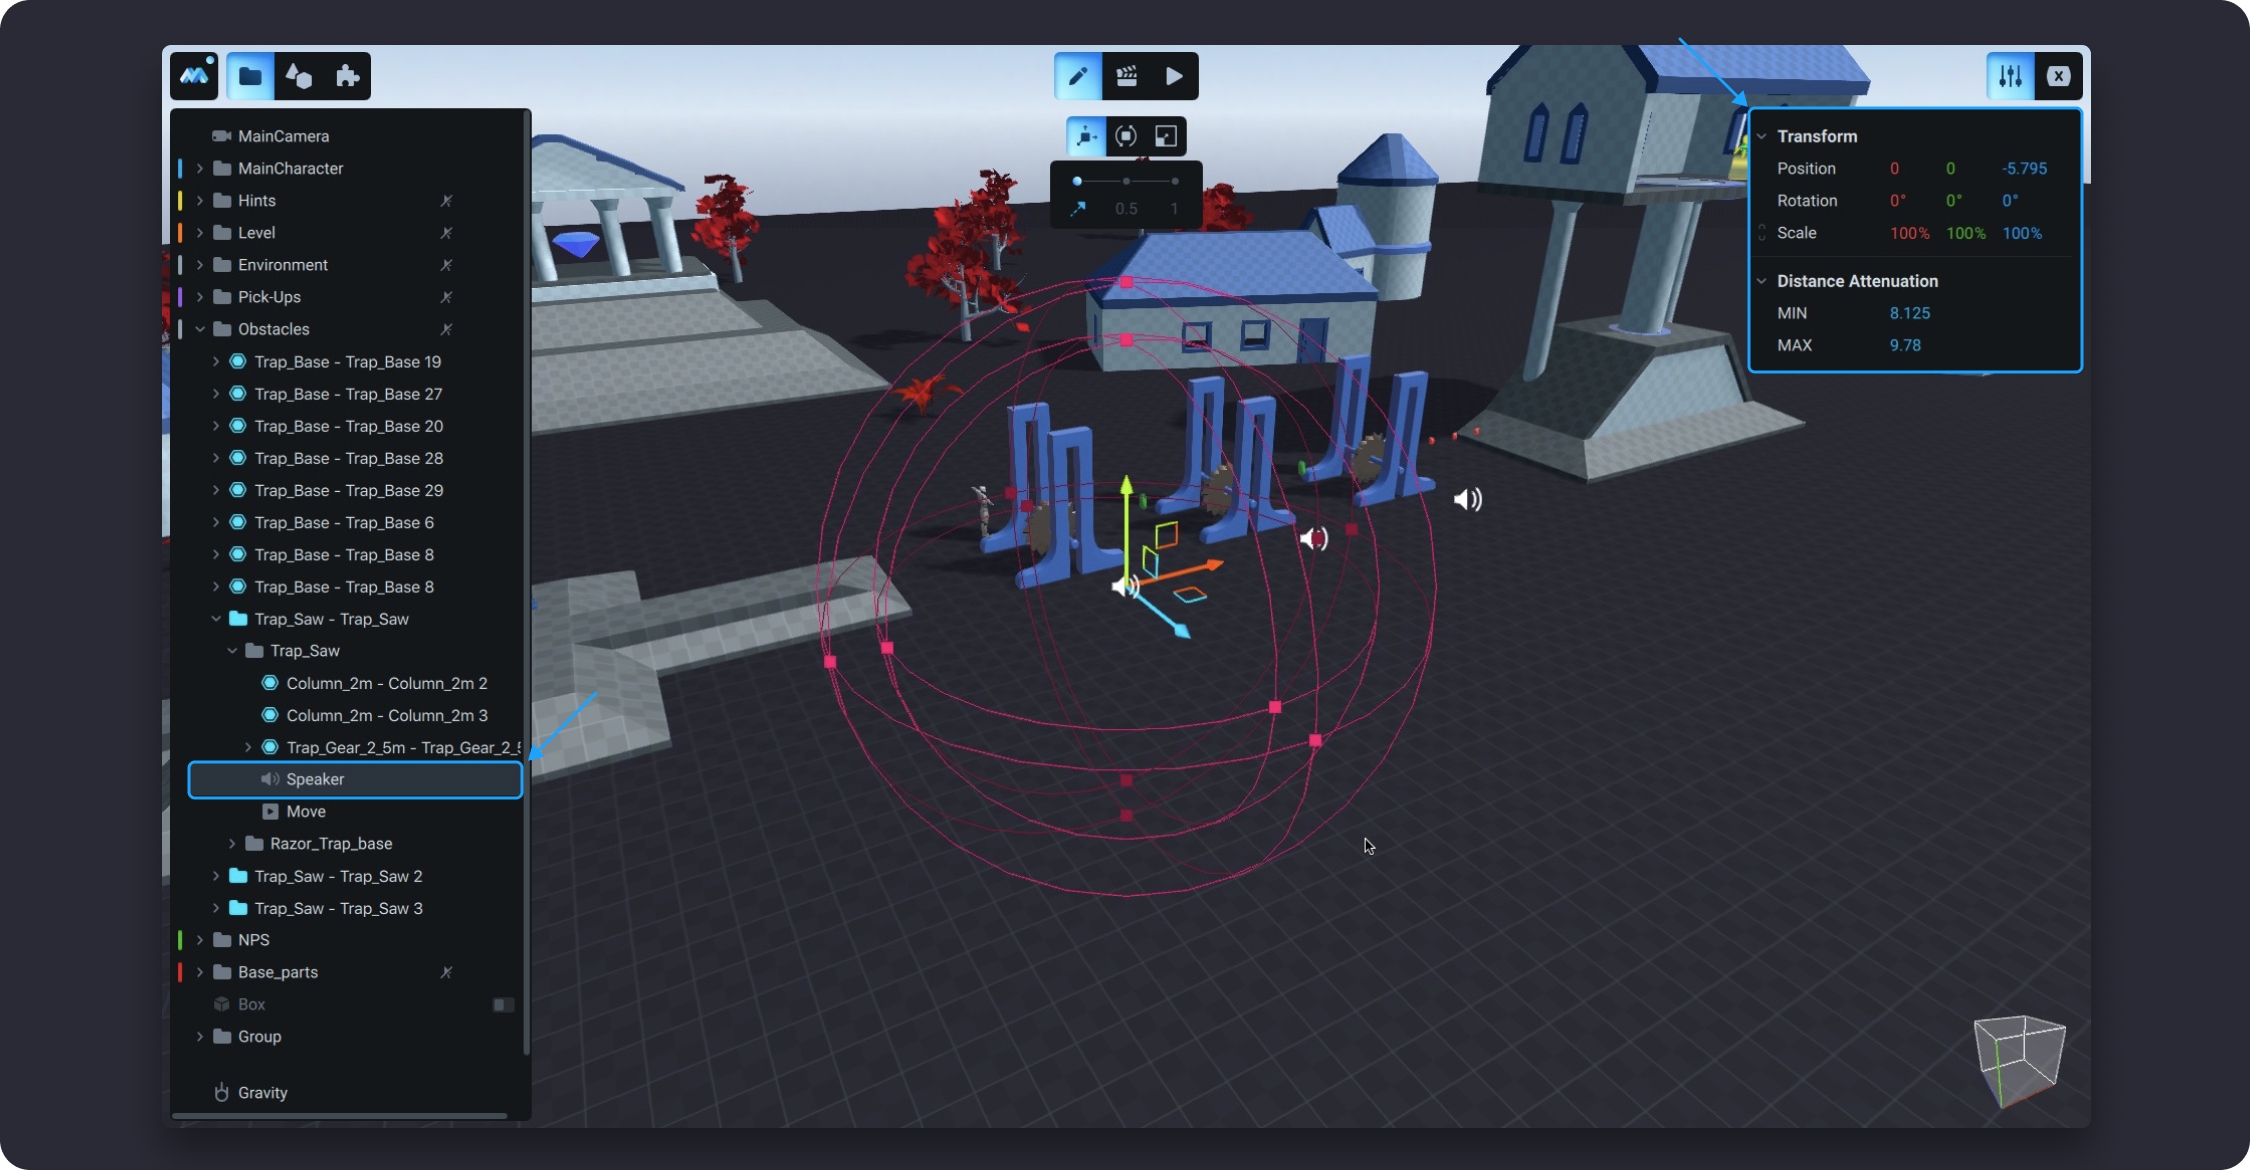Select the Move item in hierarchy
The width and height of the screenshot is (2250, 1170).
(306, 811)
